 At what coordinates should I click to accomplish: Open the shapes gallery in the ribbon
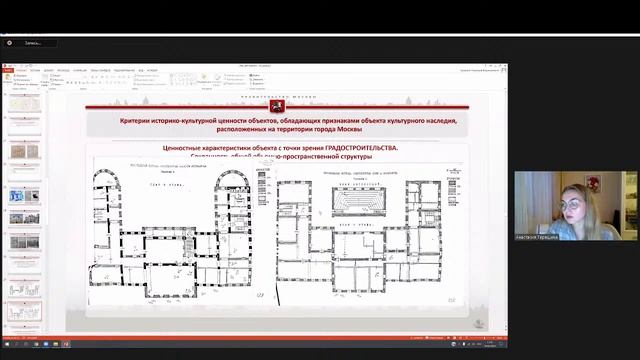coord(183,79)
